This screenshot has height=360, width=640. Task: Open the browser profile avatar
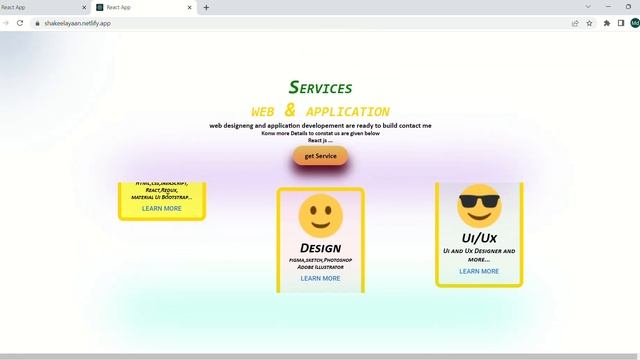tap(635, 23)
